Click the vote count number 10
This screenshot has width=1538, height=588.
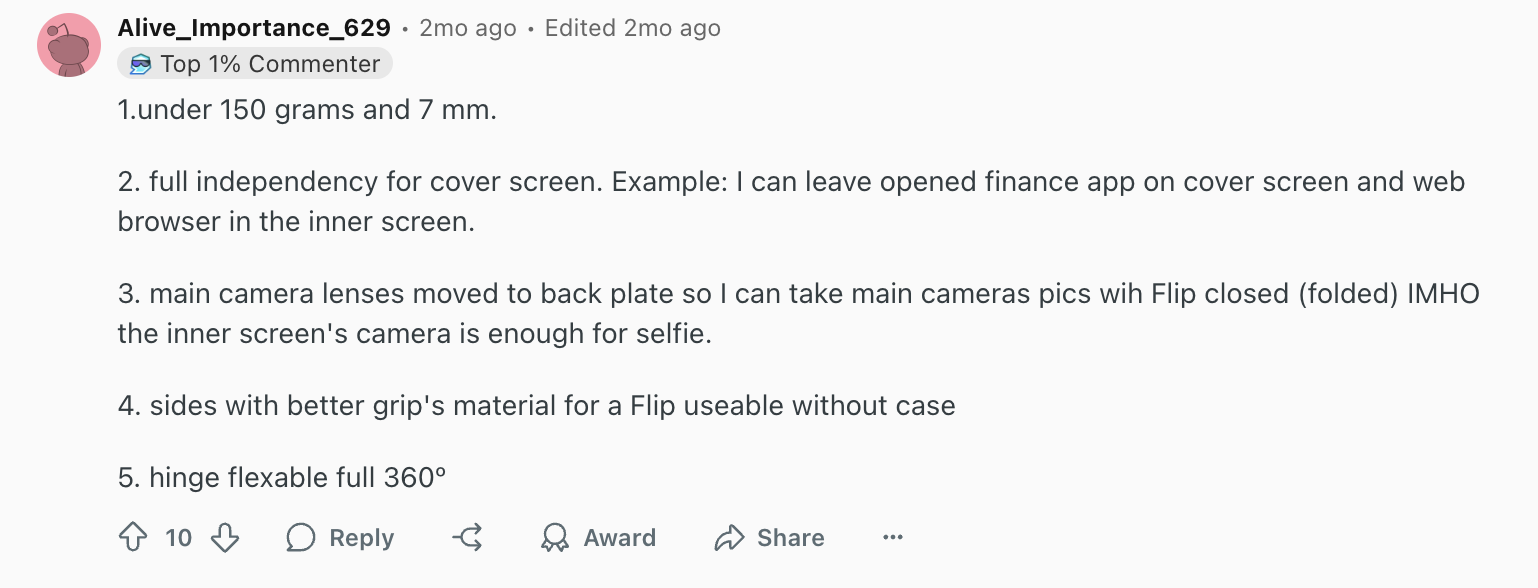pos(179,538)
